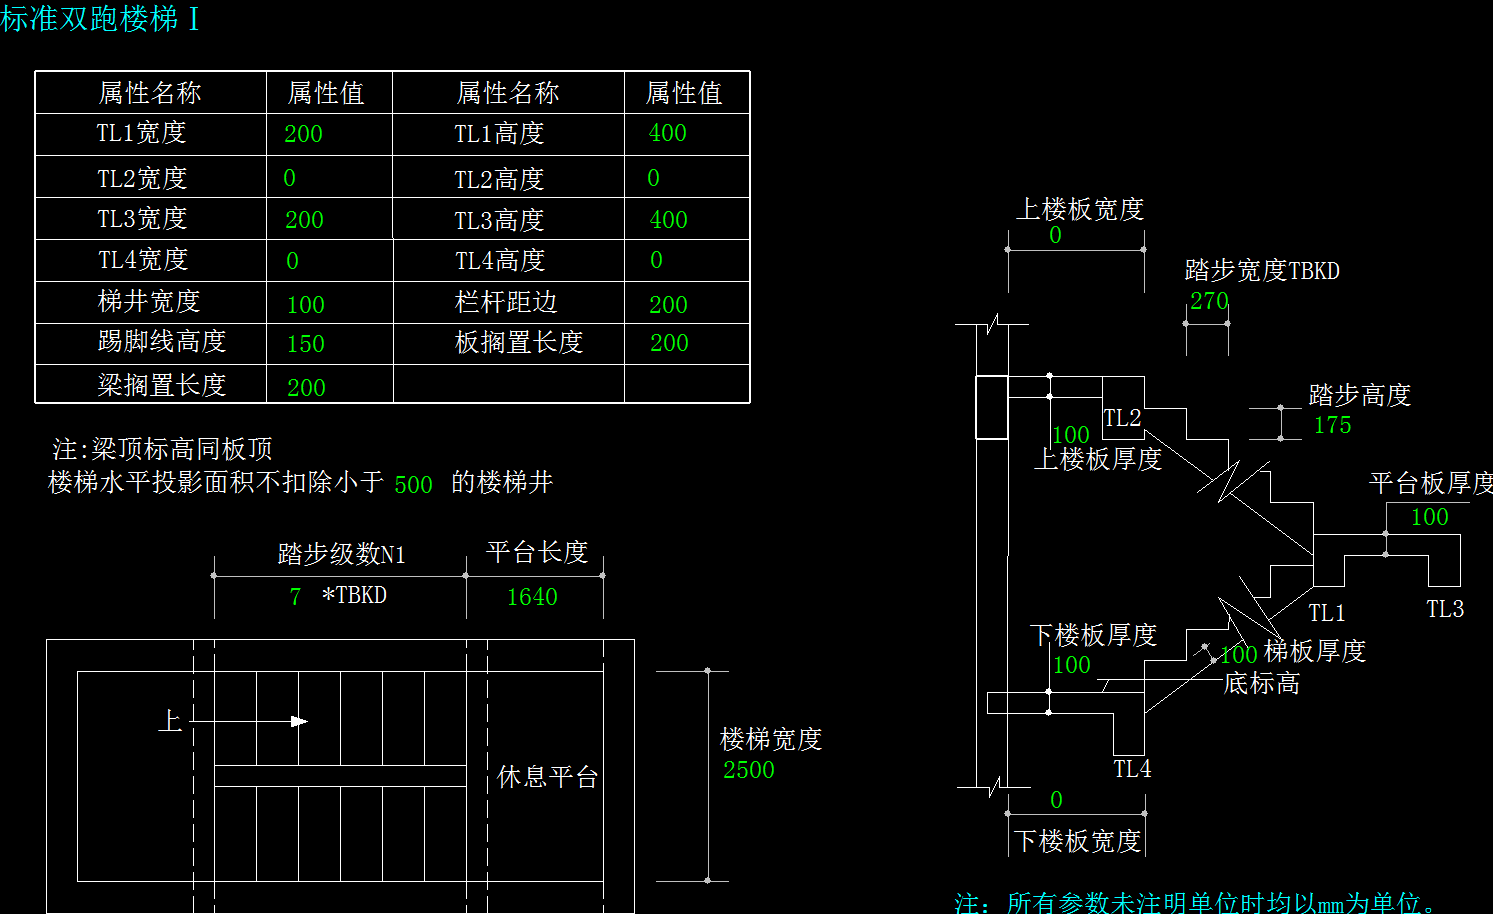Select the 板搁置长度 label
The width and height of the screenshot is (1493, 914).
tap(519, 343)
